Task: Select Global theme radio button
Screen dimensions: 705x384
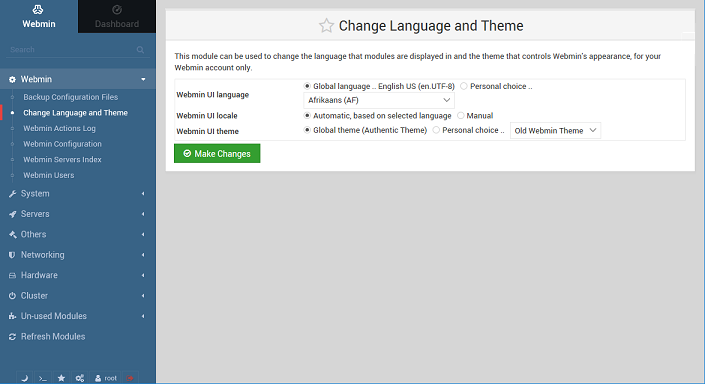Action: [307, 130]
